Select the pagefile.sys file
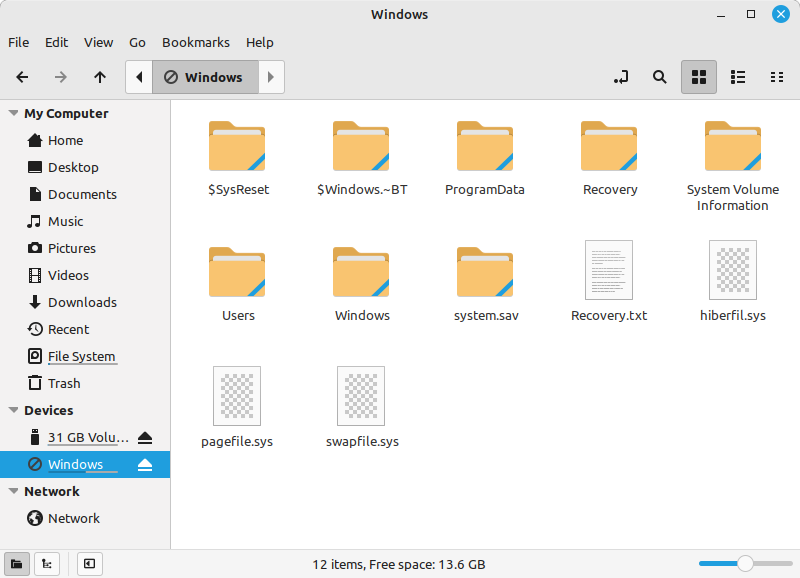800x578 pixels. [x=237, y=408]
